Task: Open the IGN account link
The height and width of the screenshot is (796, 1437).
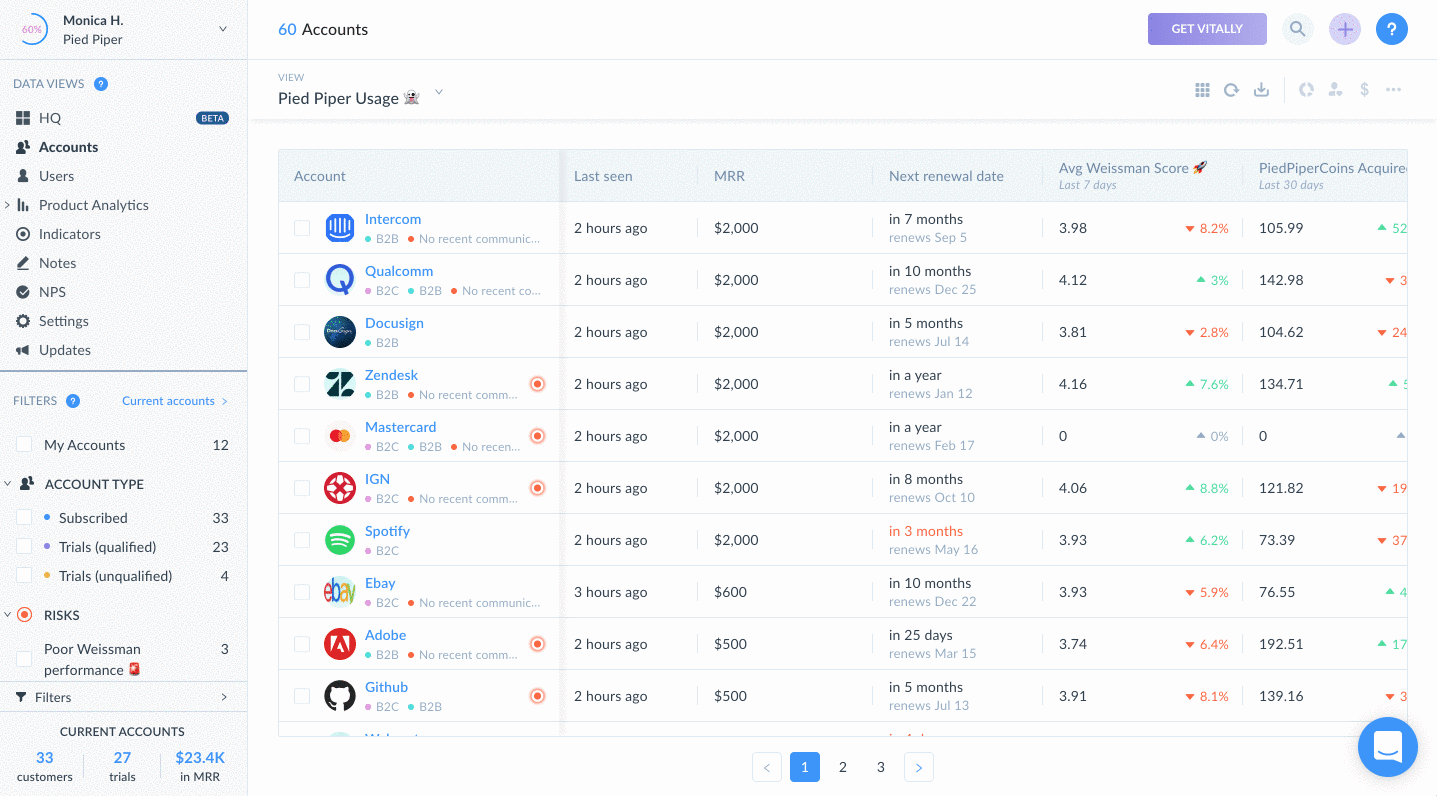Action: pos(377,479)
